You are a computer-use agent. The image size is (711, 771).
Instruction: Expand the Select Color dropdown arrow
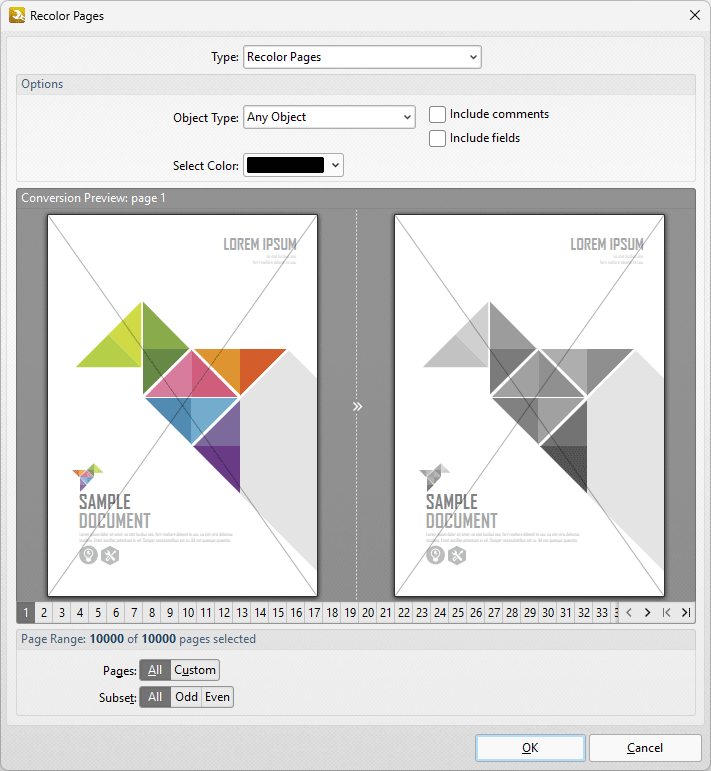[335, 165]
